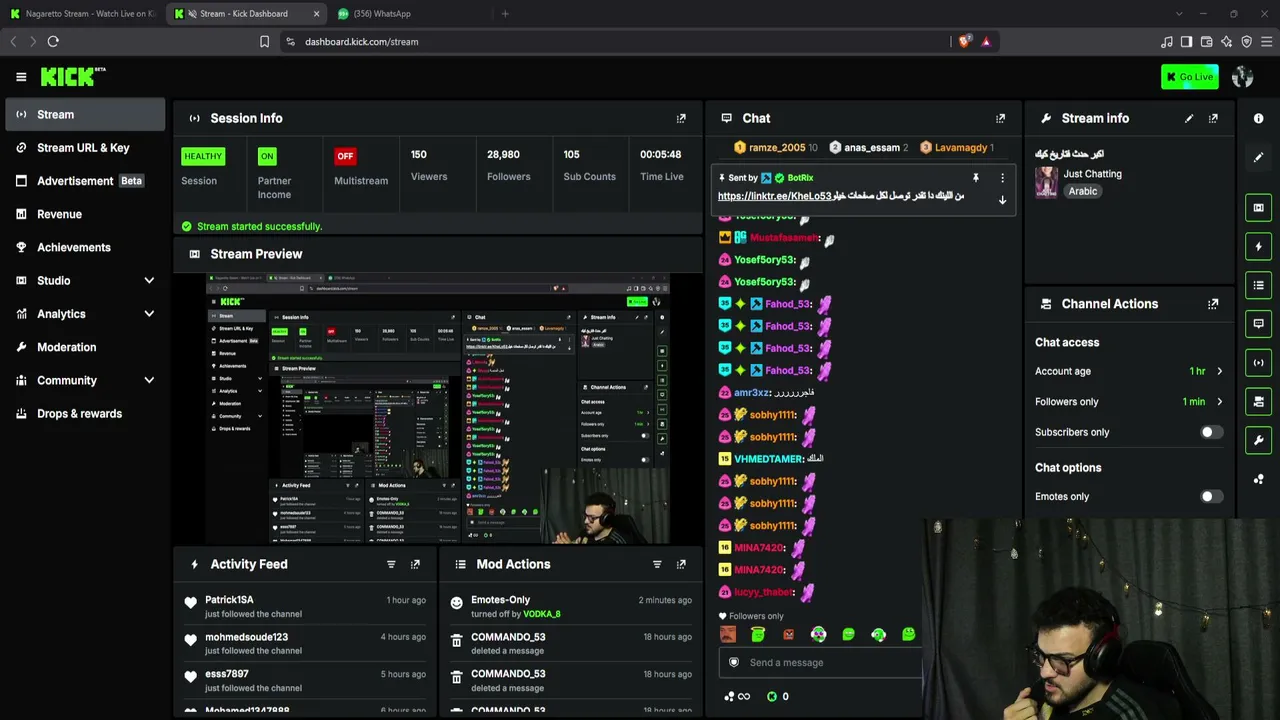Click Patrick1SA in Activity Feed

(229, 600)
